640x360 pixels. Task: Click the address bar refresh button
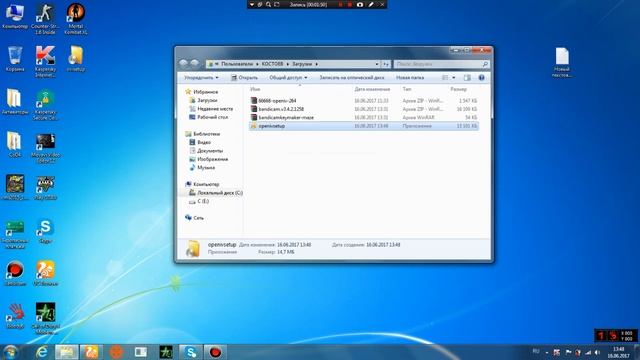(386, 64)
